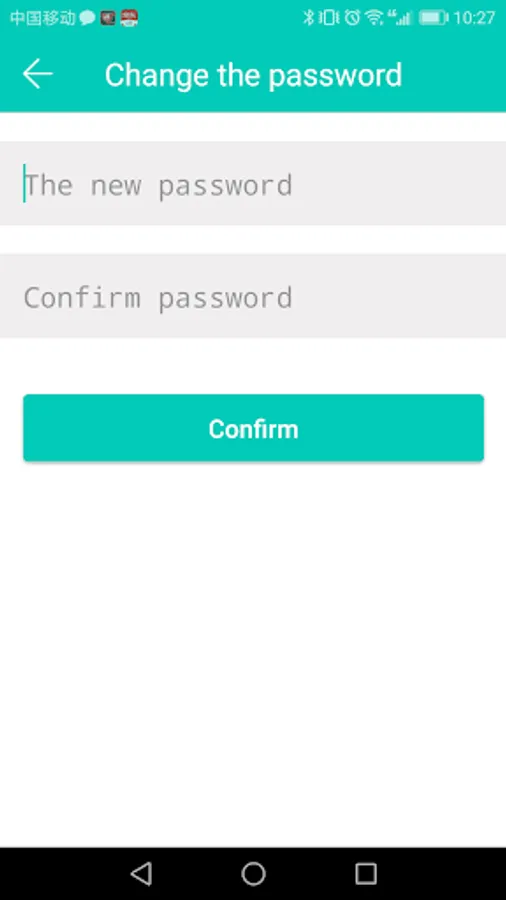The width and height of the screenshot is (506, 900).
Task: Tap the alarm clock status icon
Action: (352, 18)
